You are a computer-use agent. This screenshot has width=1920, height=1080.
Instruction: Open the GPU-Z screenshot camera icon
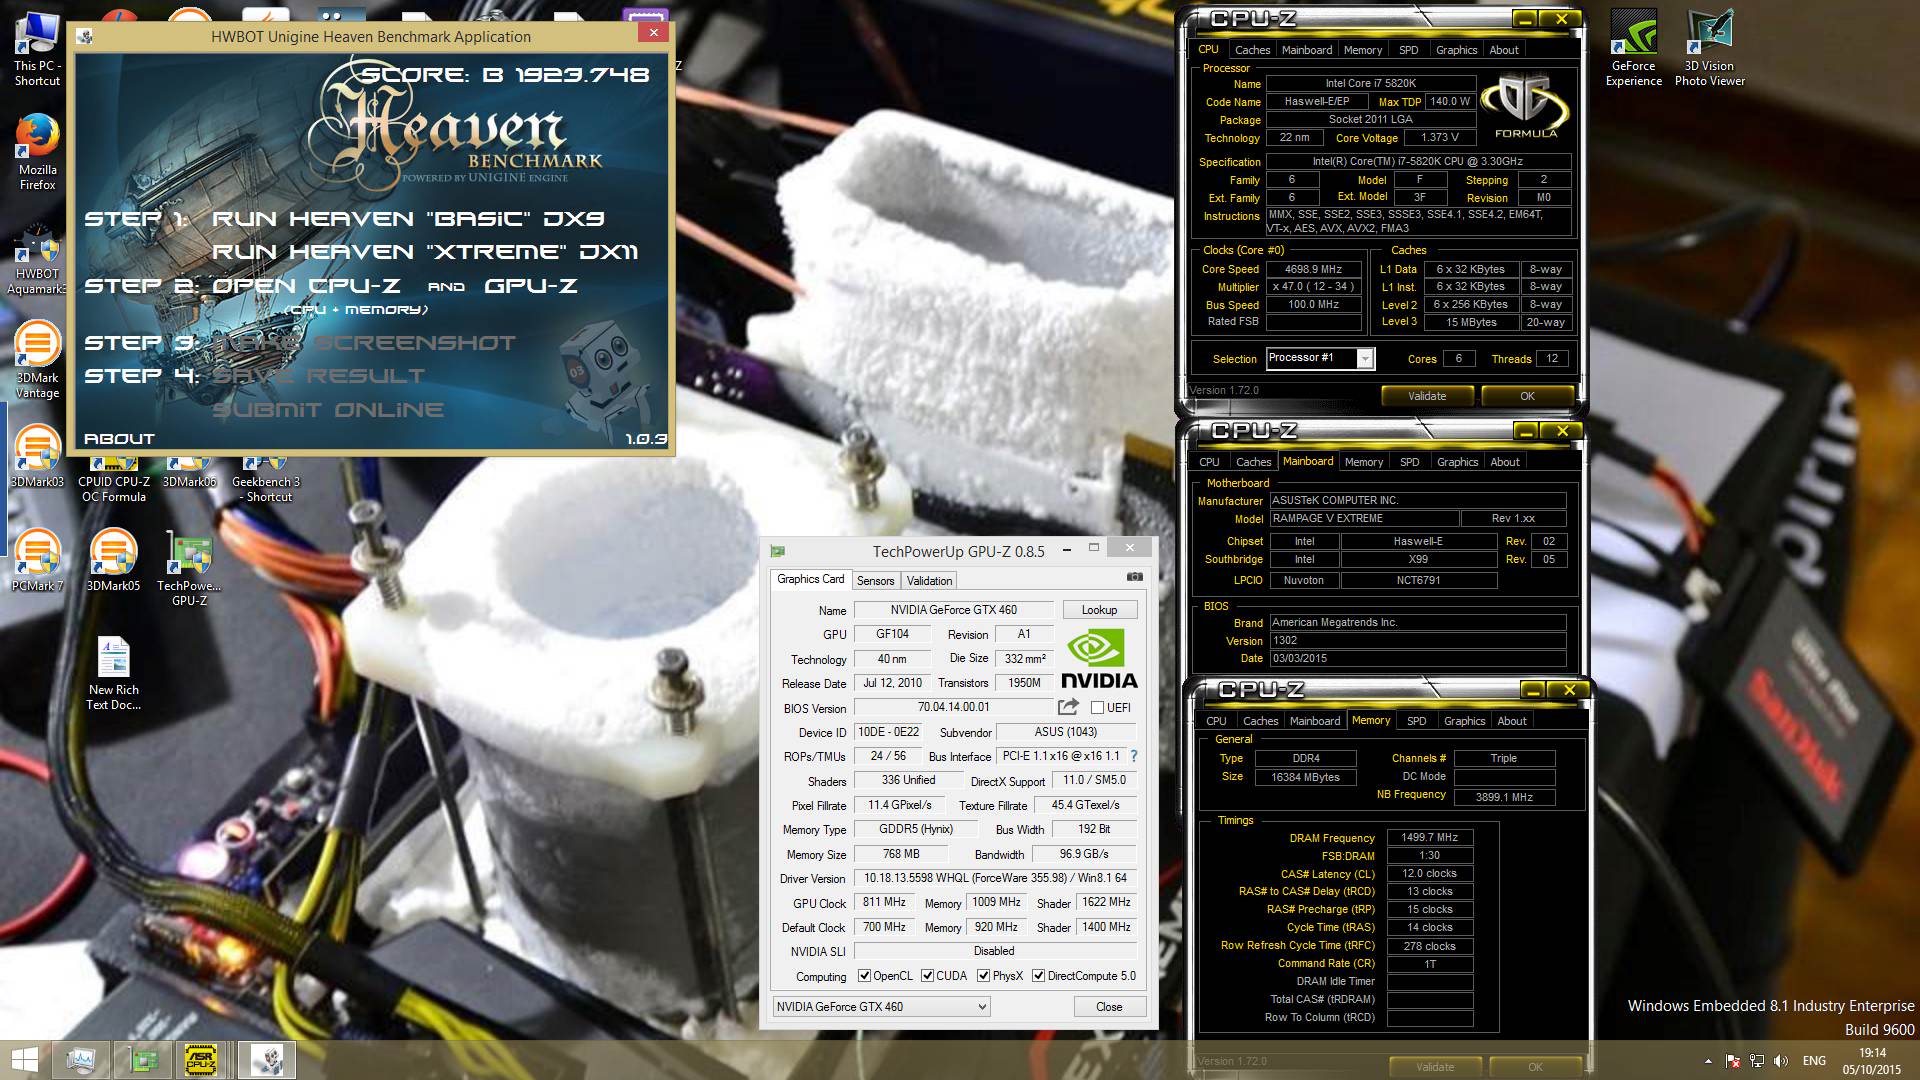point(1134,577)
